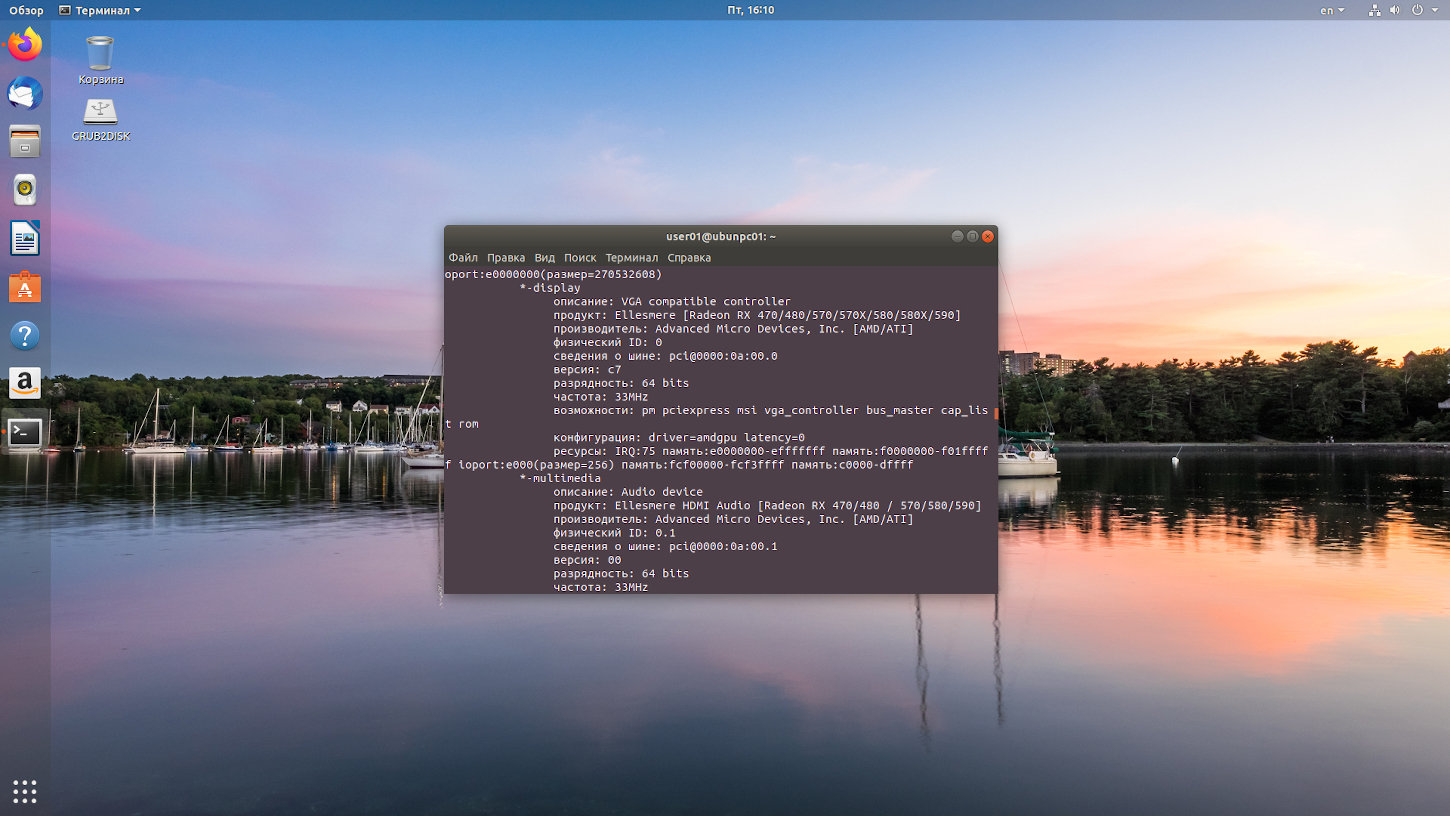
Task: Click the driver=amdgpu latency=0 configuration line
Action: click(x=679, y=437)
